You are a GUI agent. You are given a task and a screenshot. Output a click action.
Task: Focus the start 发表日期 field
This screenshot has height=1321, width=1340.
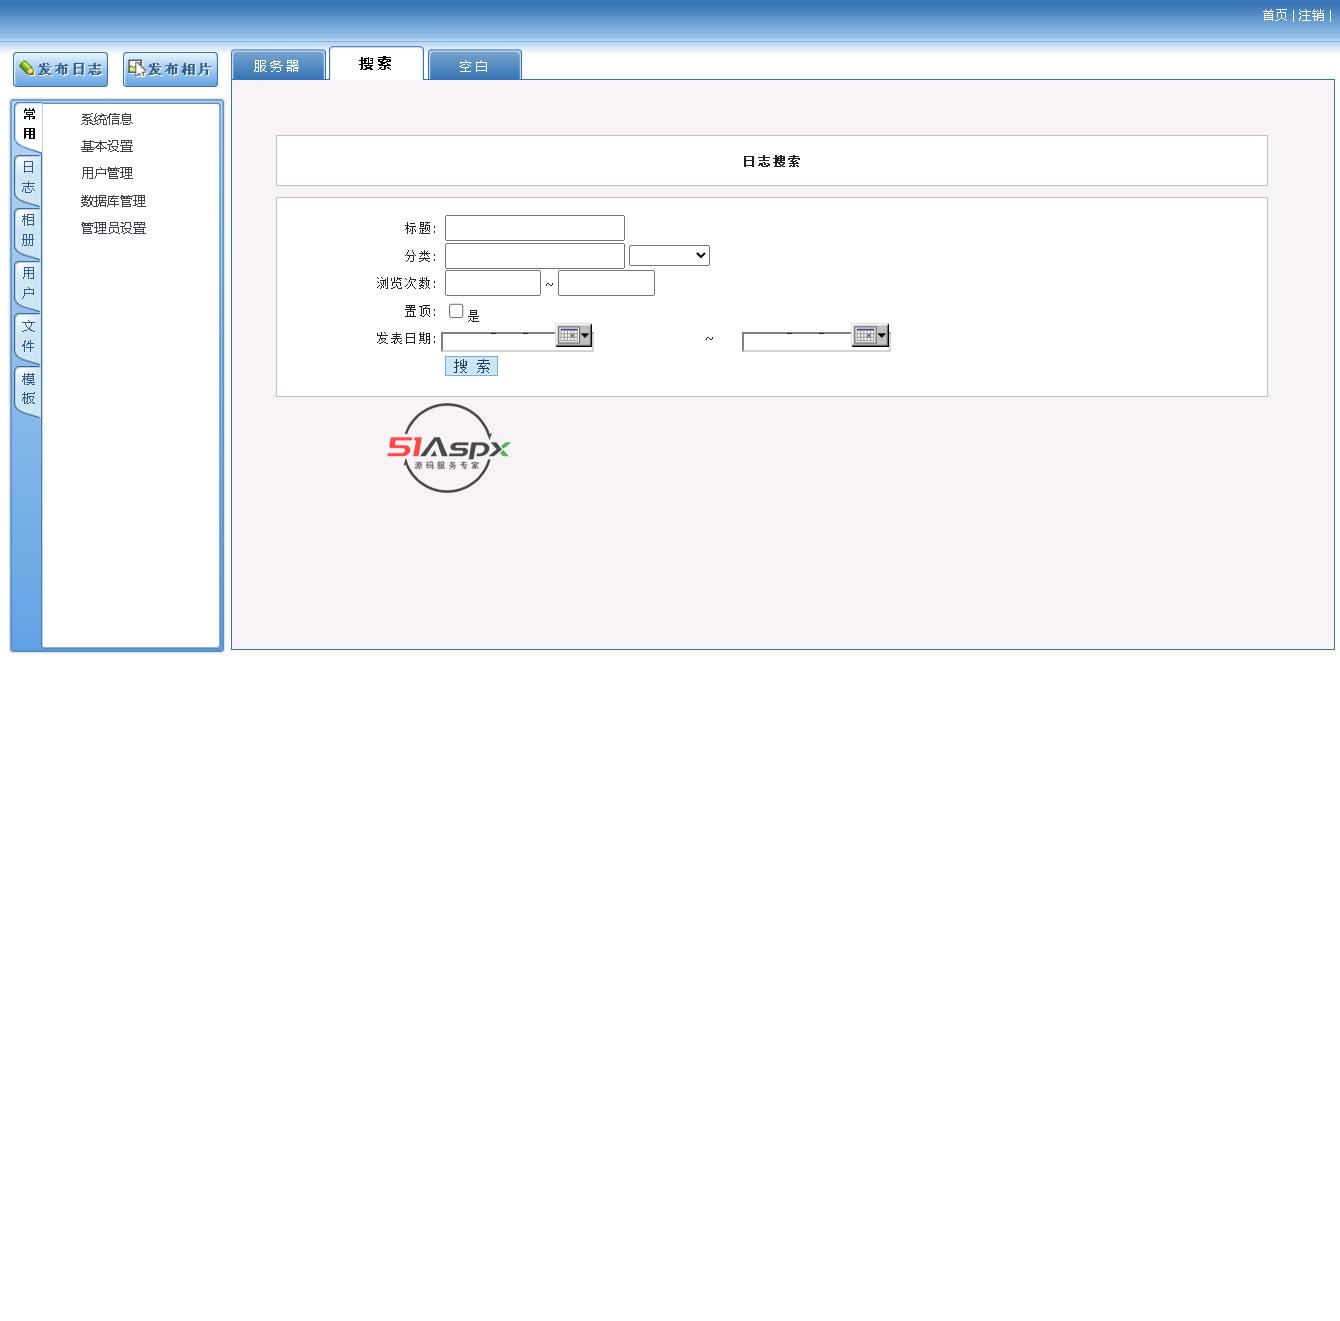click(499, 342)
